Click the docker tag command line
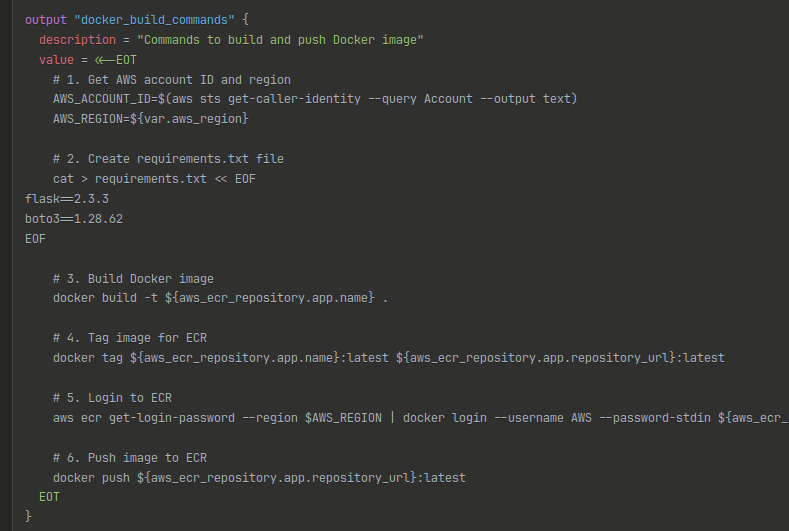 [x=389, y=358]
